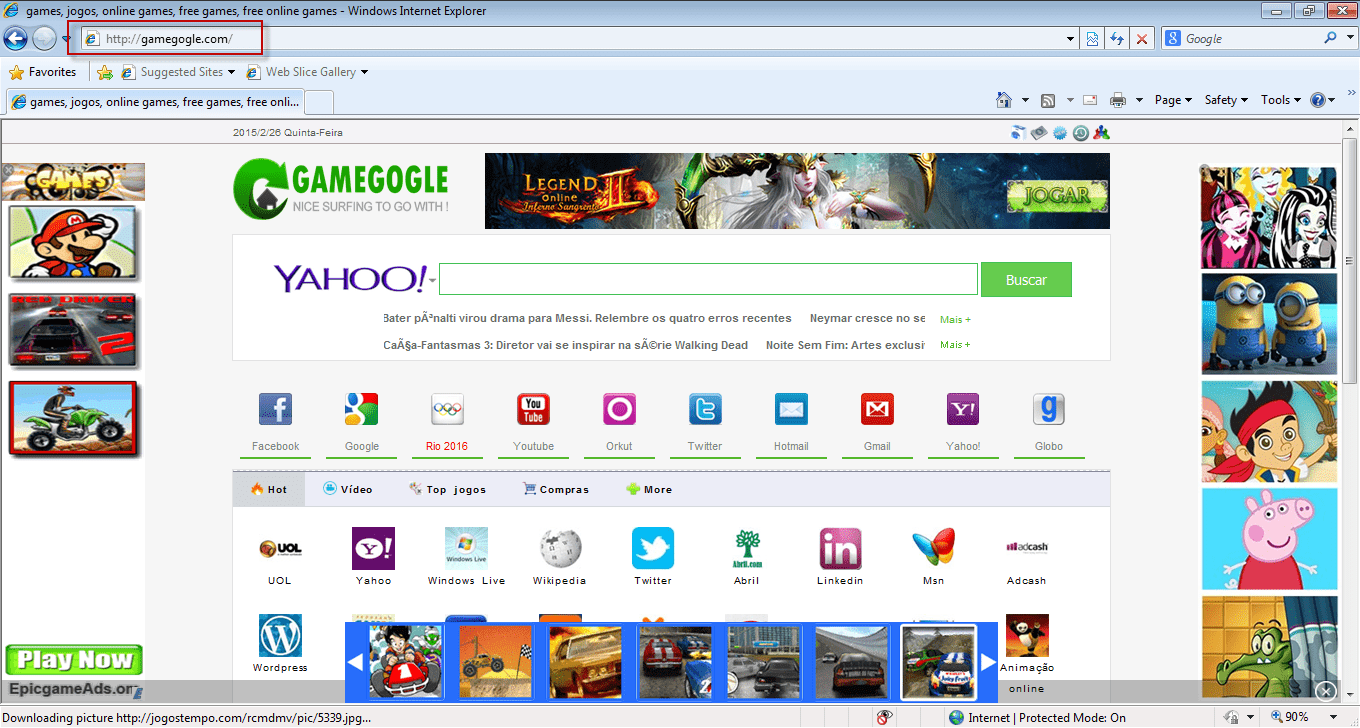The image size is (1360, 728).
Task: Open the UOL site icon
Action: (x=280, y=548)
